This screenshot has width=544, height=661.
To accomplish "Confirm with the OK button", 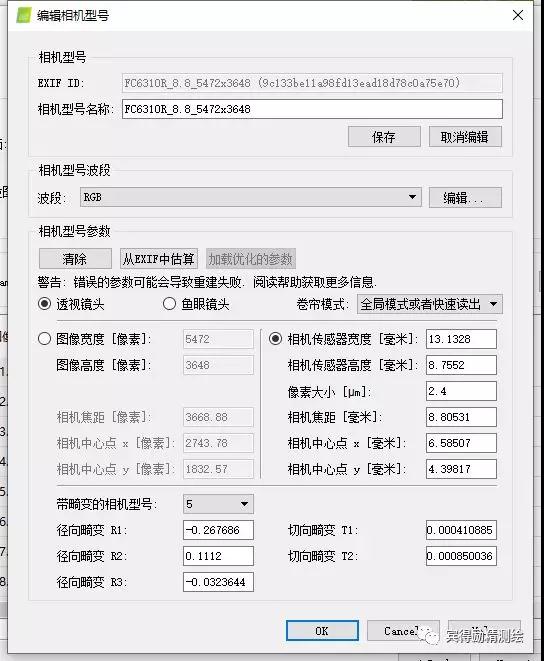I will [x=322, y=631].
